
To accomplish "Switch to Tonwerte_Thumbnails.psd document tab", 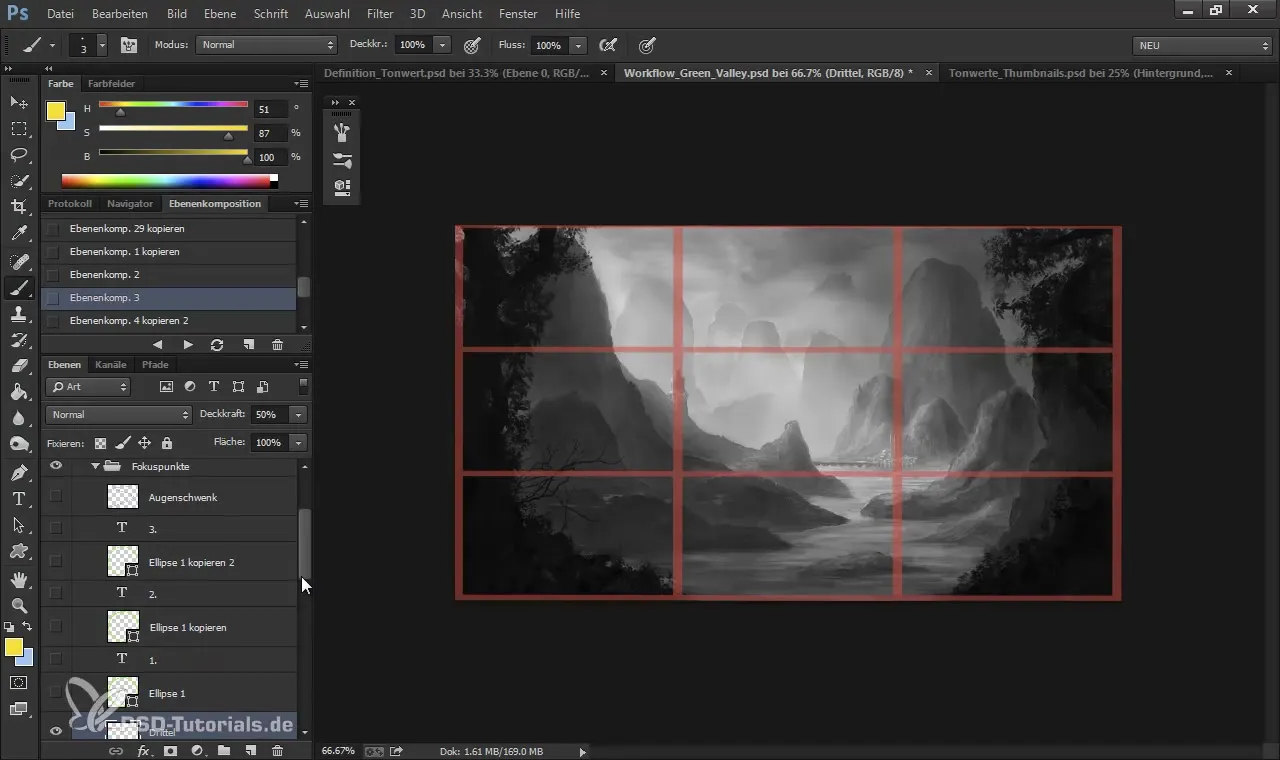I will [x=1080, y=73].
